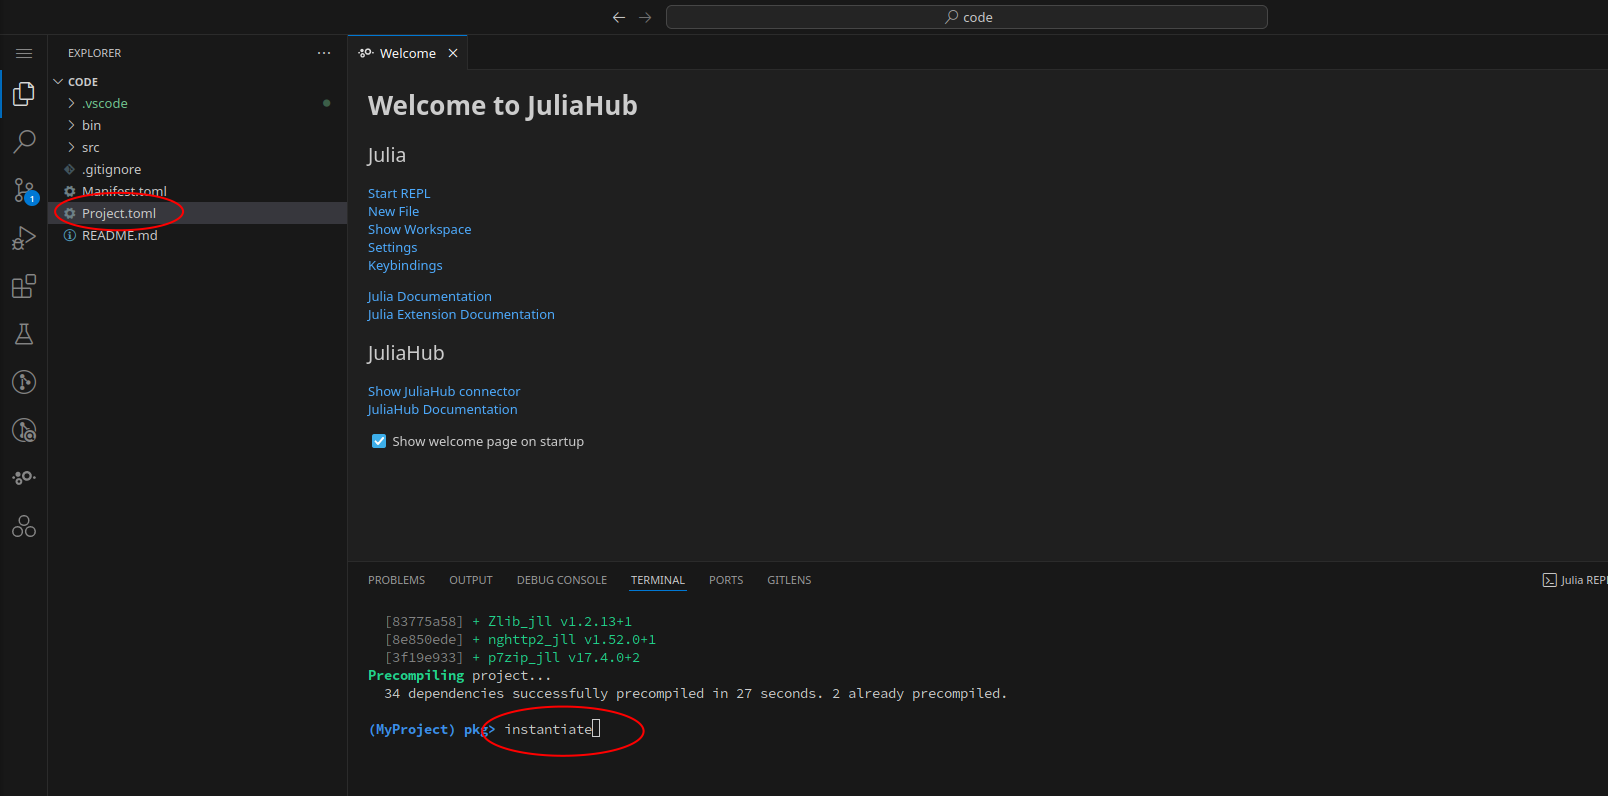The image size is (1608, 796).
Task: Click the Start REPL link
Action: (x=399, y=193)
